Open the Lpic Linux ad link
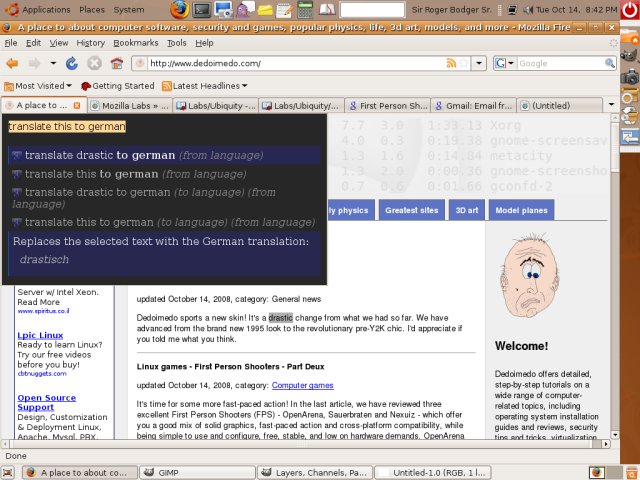 click(40, 336)
